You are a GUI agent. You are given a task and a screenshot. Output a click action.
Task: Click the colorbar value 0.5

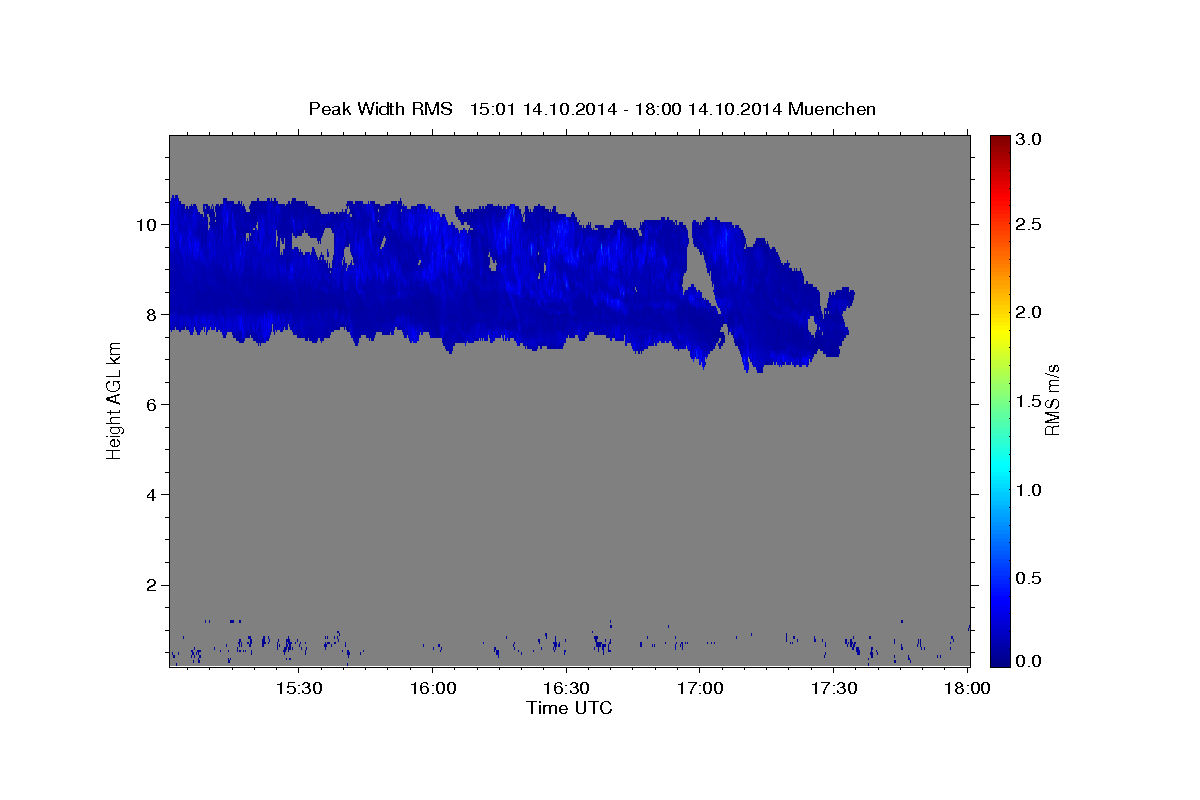(1028, 578)
